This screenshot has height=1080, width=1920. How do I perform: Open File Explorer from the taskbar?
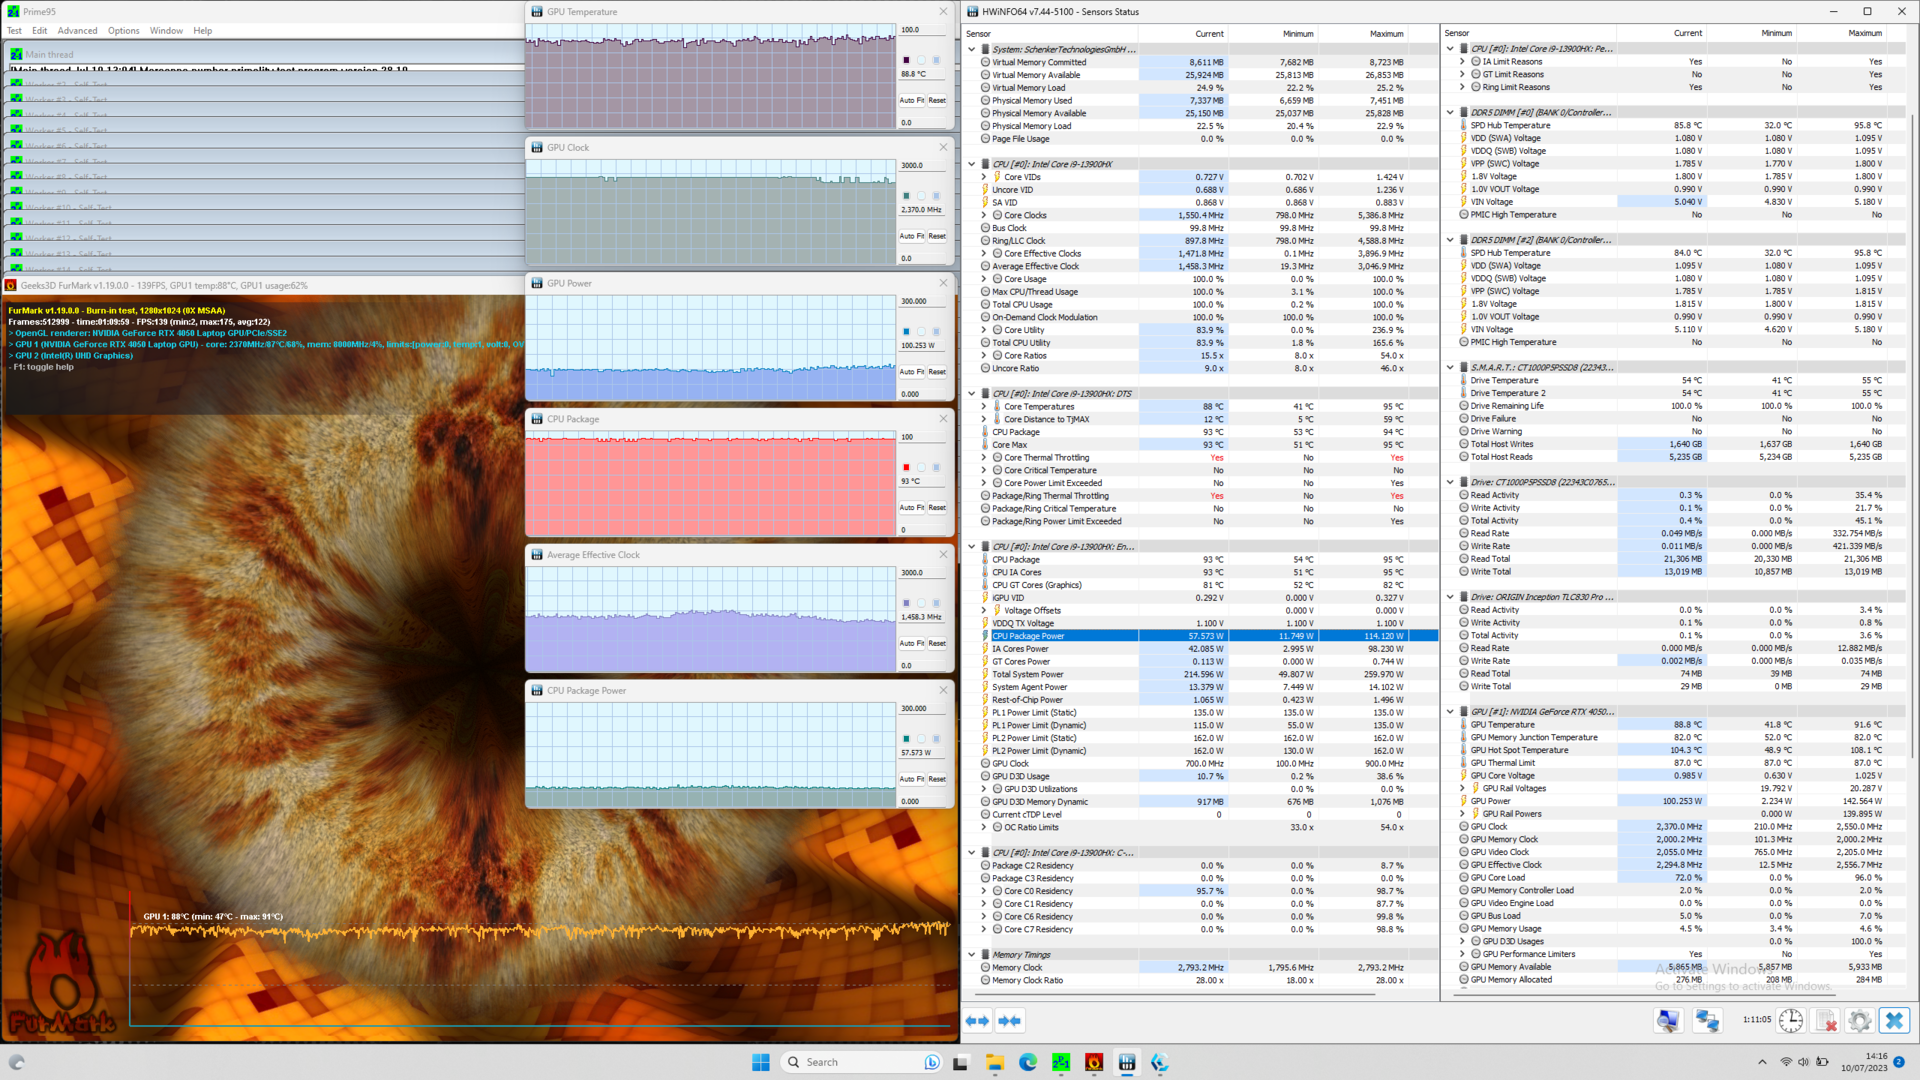[994, 1063]
